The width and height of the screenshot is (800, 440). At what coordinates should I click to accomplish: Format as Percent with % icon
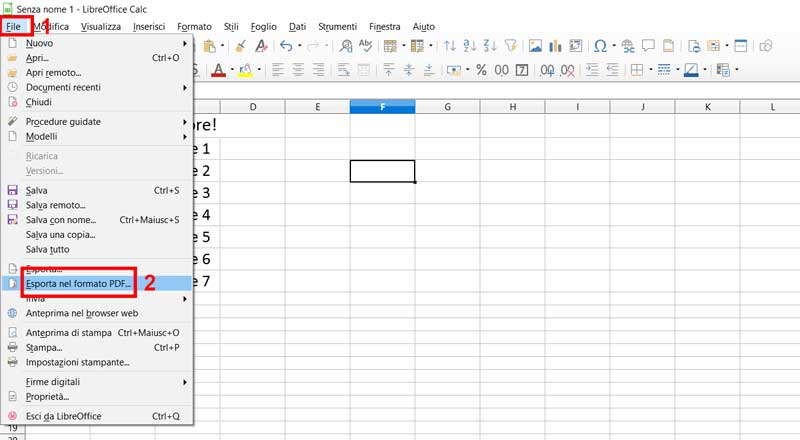pyautogui.click(x=481, y=70)
